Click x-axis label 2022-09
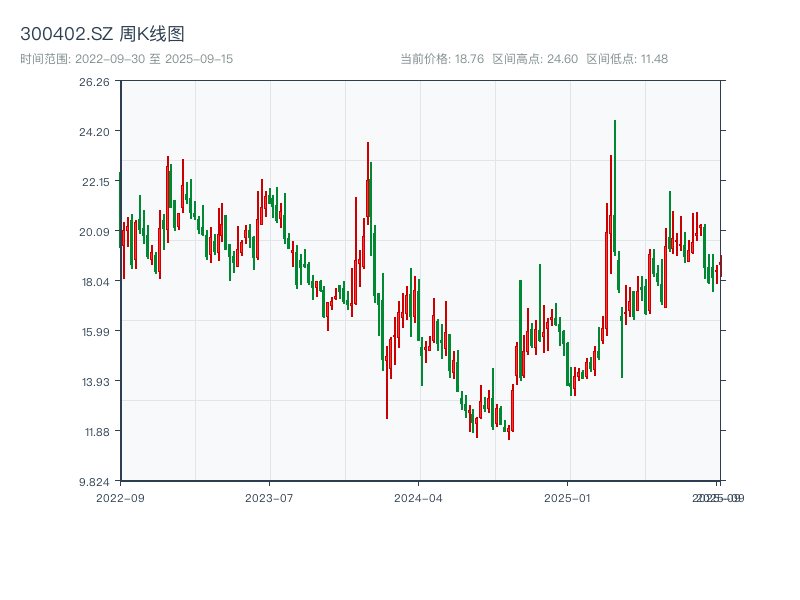Screen dimensions: 800x600 coord(120,498)
